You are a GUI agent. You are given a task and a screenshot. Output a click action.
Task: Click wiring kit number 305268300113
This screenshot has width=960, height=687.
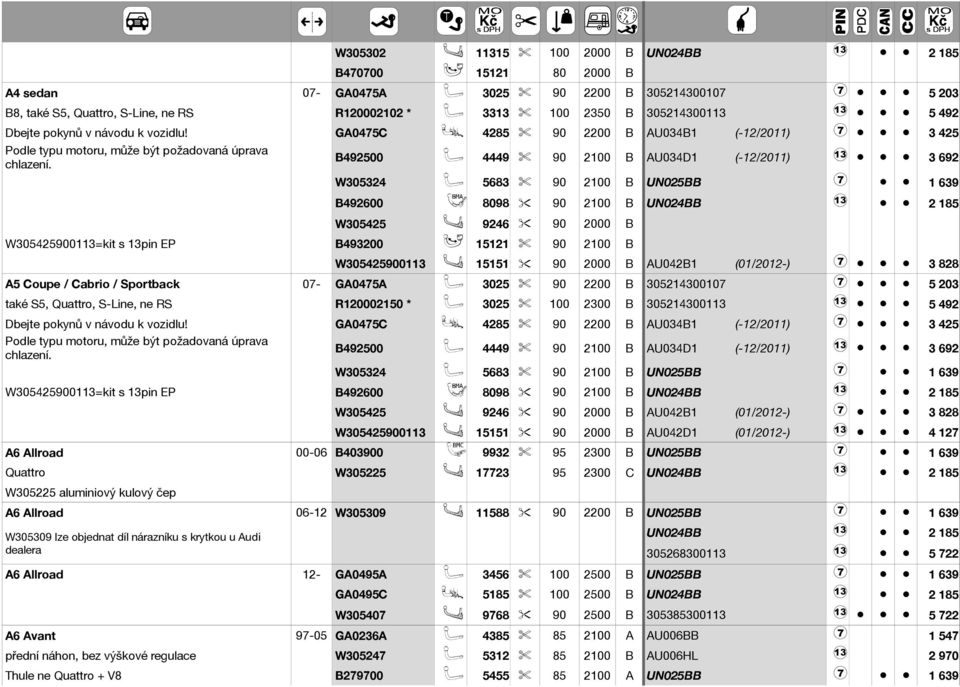coord(686,554)
